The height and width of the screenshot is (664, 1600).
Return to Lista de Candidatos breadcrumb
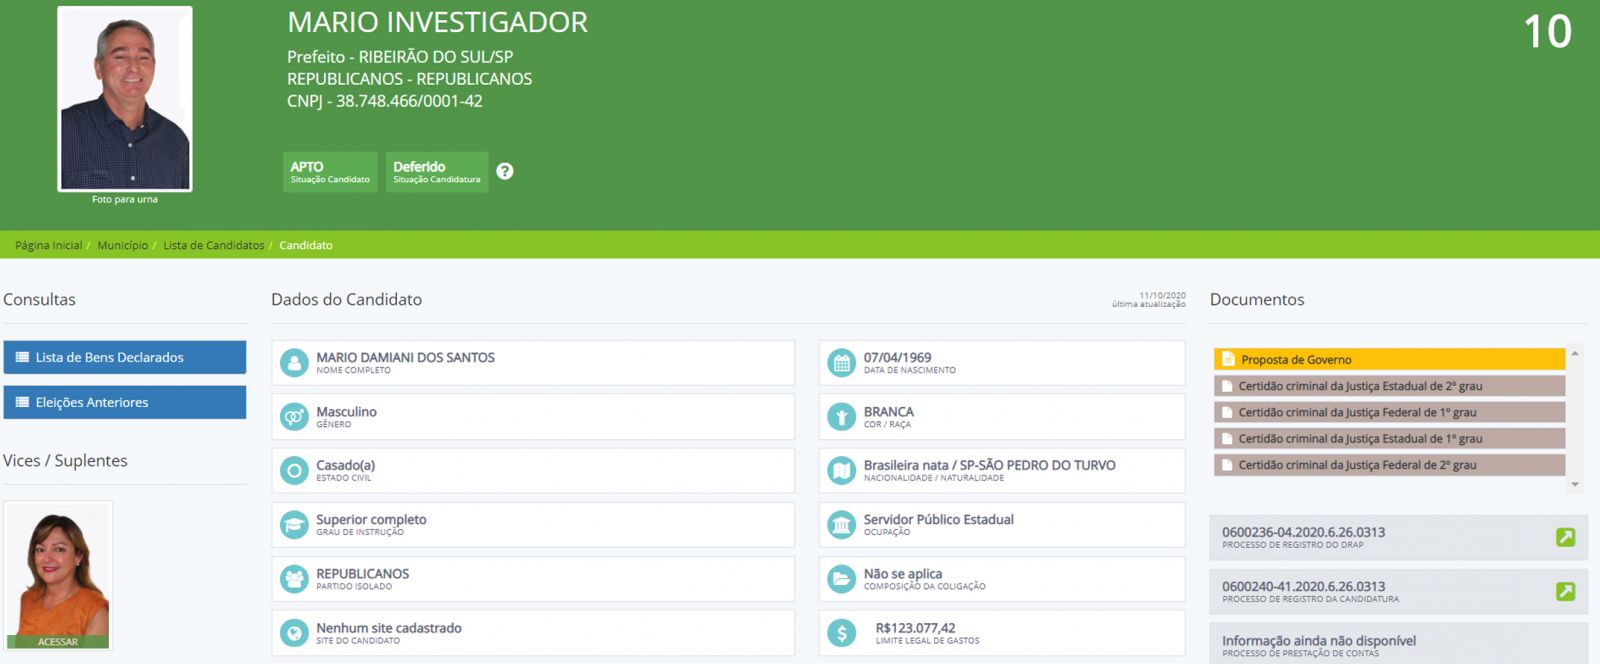click(x=214, y=245)
